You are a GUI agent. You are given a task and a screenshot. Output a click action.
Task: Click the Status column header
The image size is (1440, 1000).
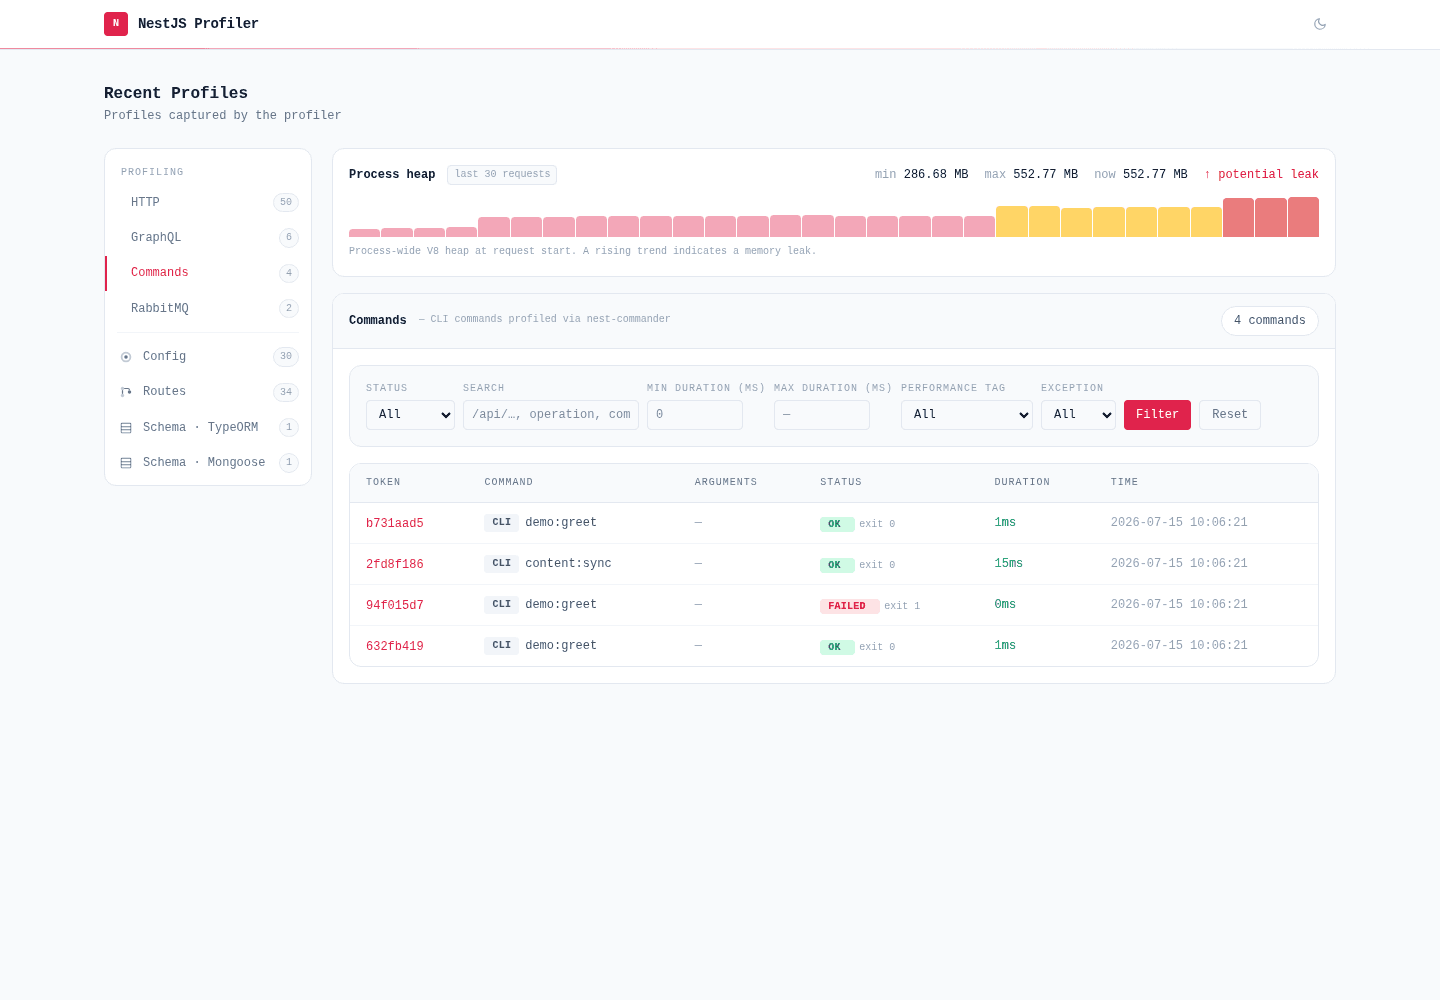[x=841, y=483]
